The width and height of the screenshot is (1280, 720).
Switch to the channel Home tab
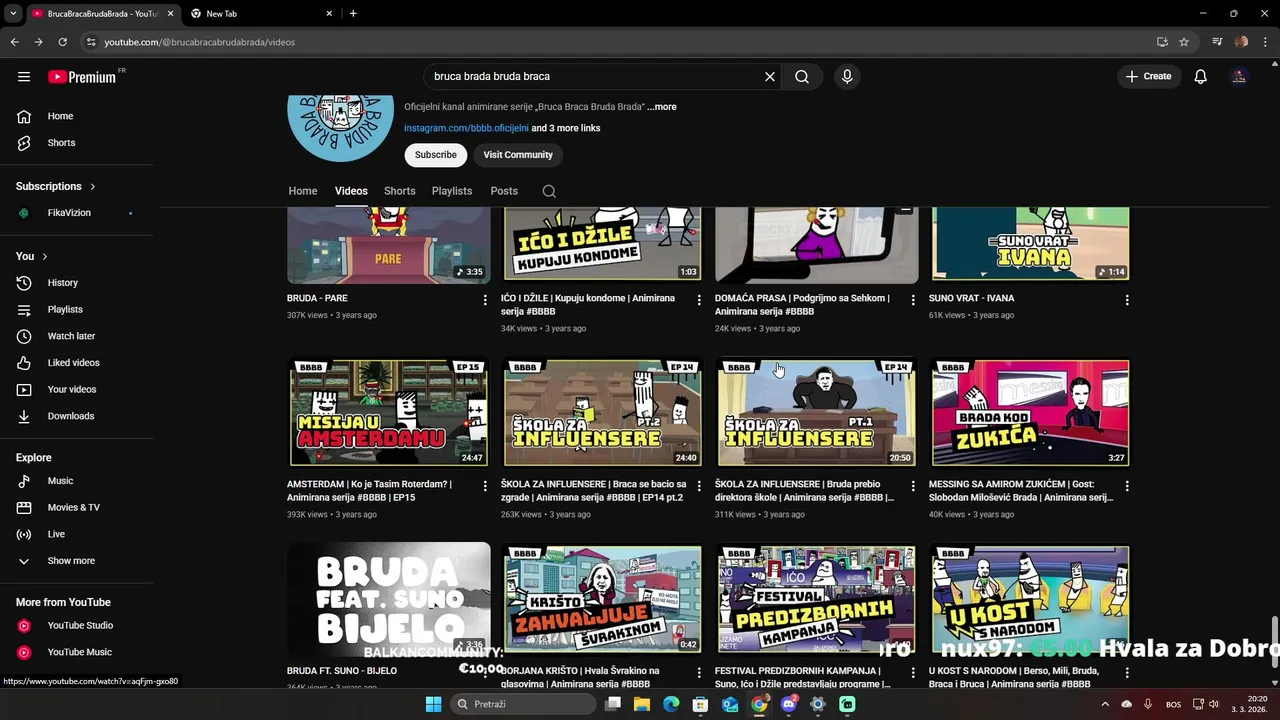pyautogui.click(x=303, y=191)
